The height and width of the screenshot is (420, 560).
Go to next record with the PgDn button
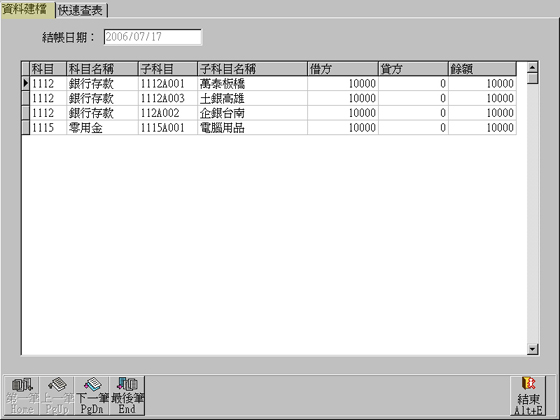[92, 395]
